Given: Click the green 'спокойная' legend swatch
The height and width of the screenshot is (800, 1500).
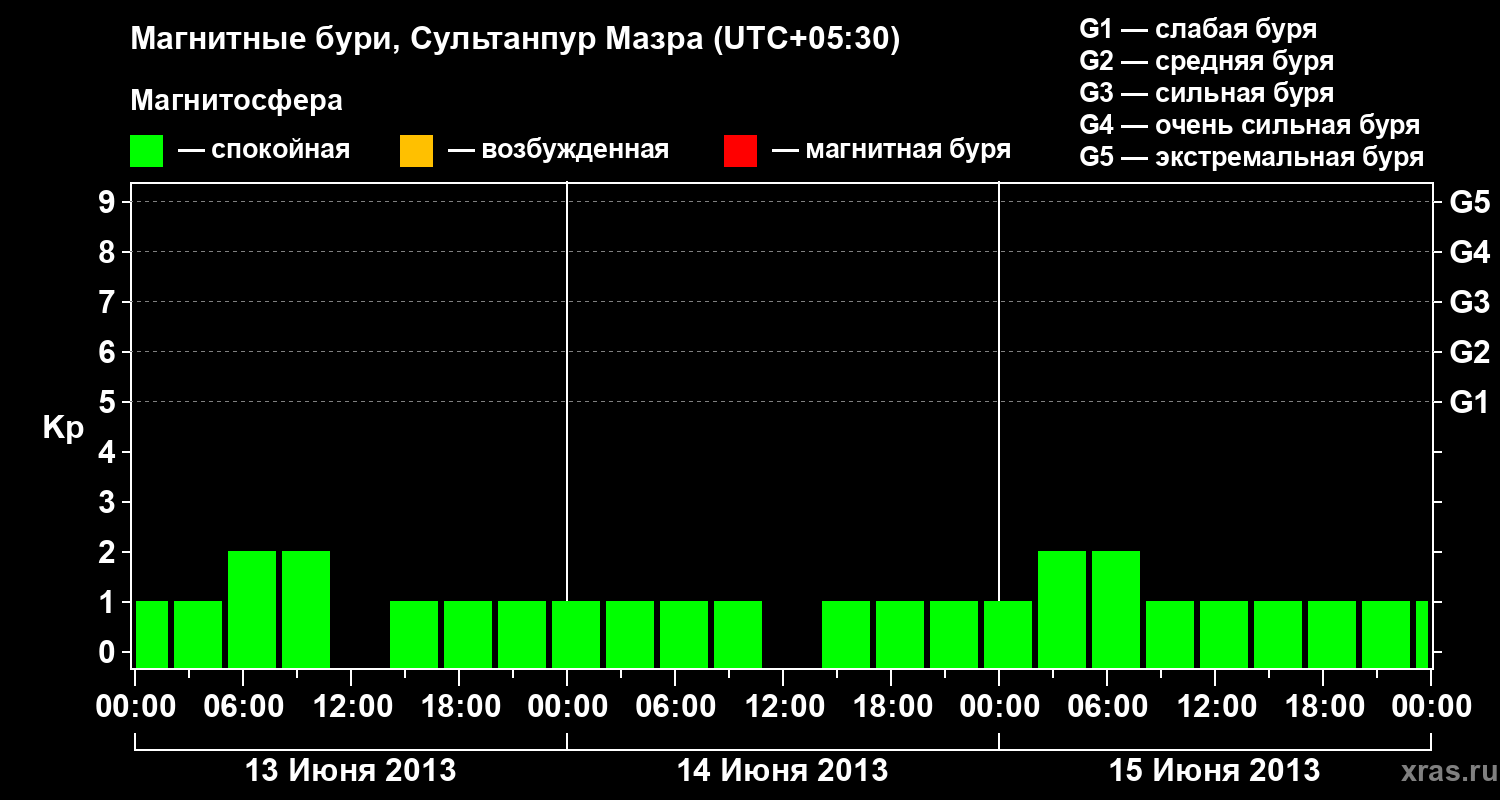Looking at the screenshot, I should click(147, 151).
